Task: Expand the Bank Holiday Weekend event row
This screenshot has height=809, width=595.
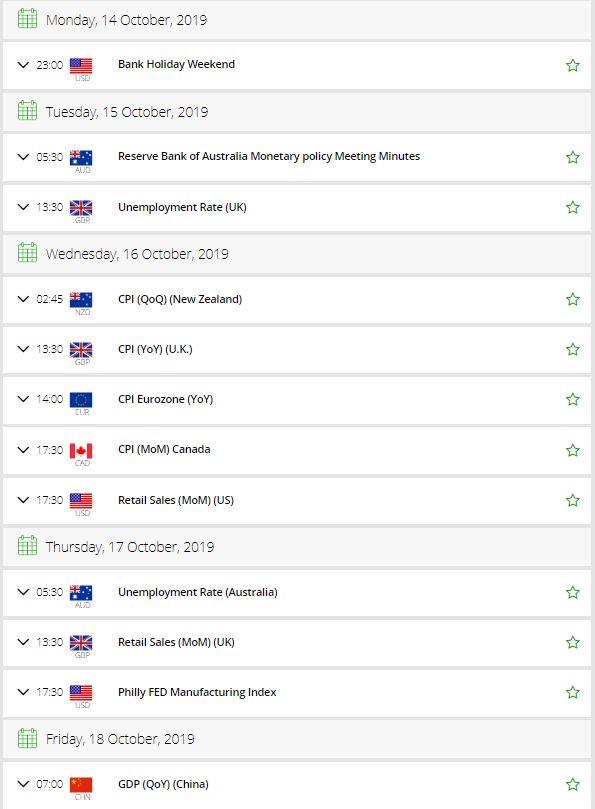Action: (23, 65)
